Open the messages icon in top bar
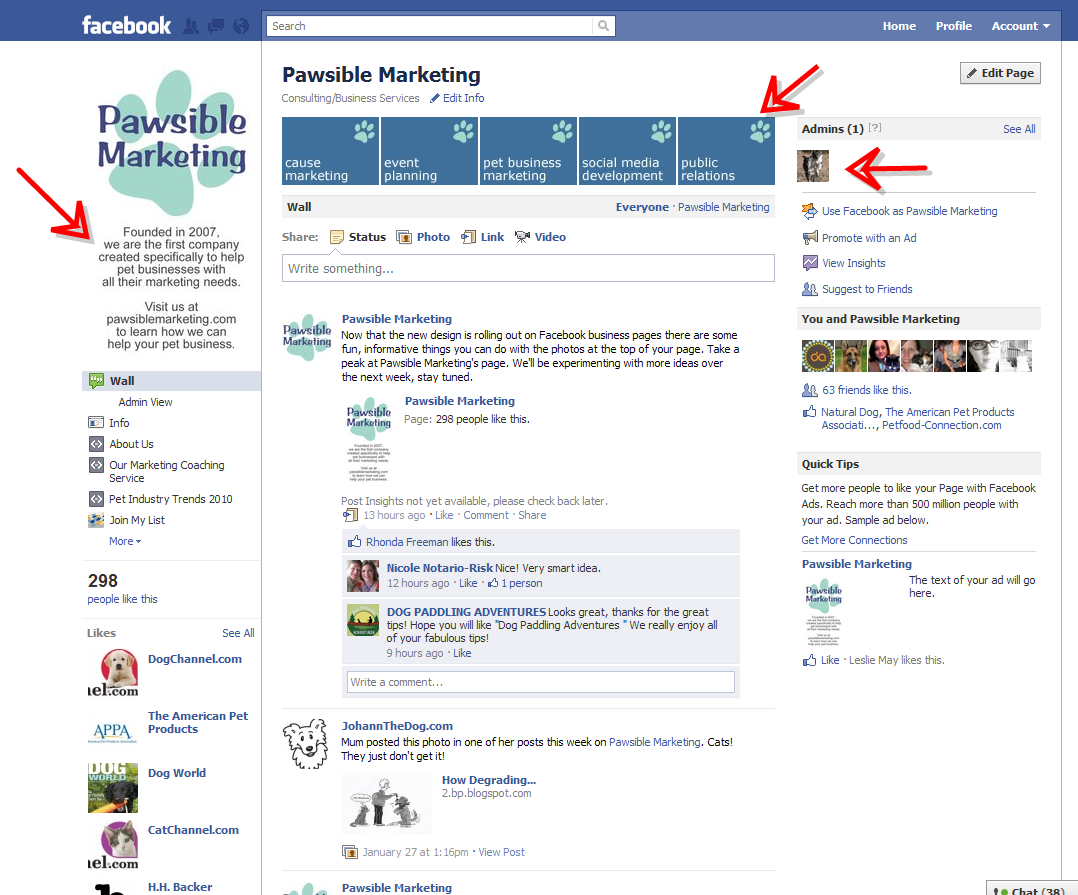This screenshot has width=1078, height=895. tap(215, 24)
